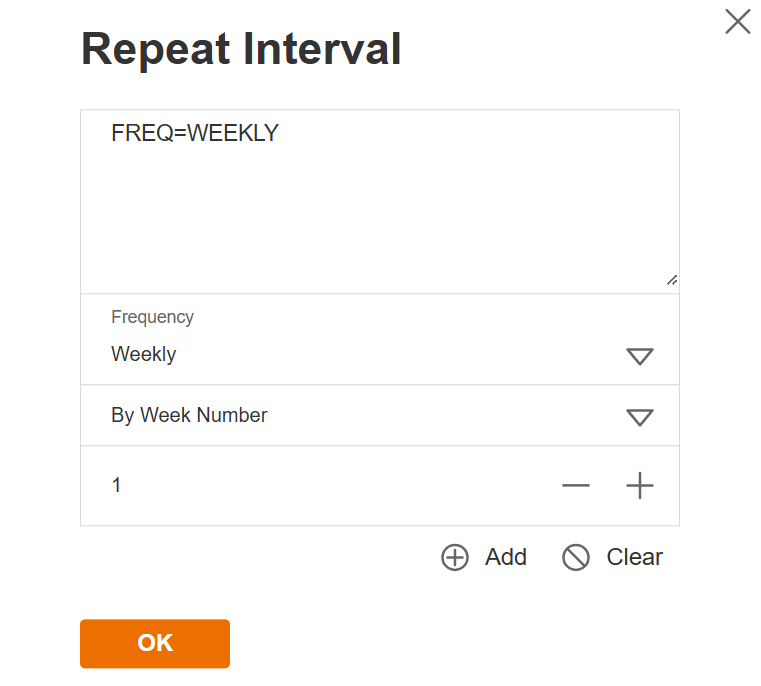The image size is (761, 686).
Task: Close the Repeat Interval dialog
Action: click(738, 22)
